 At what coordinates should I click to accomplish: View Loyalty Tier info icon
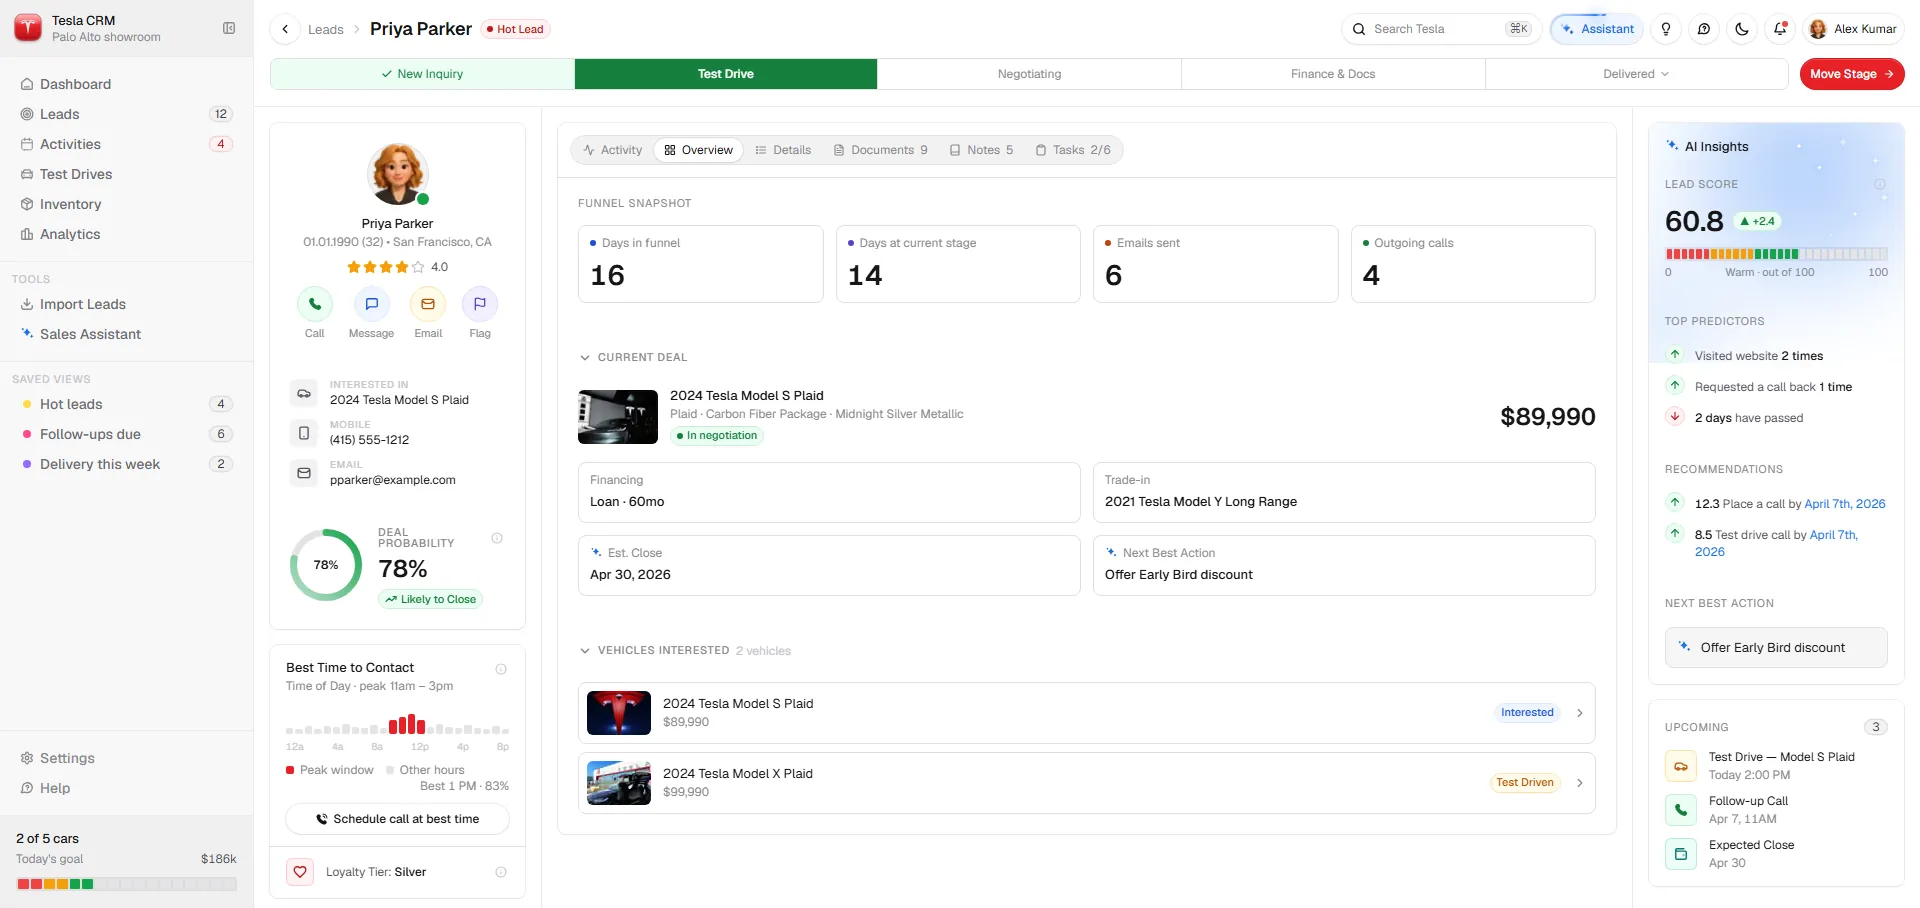point(501,872)
